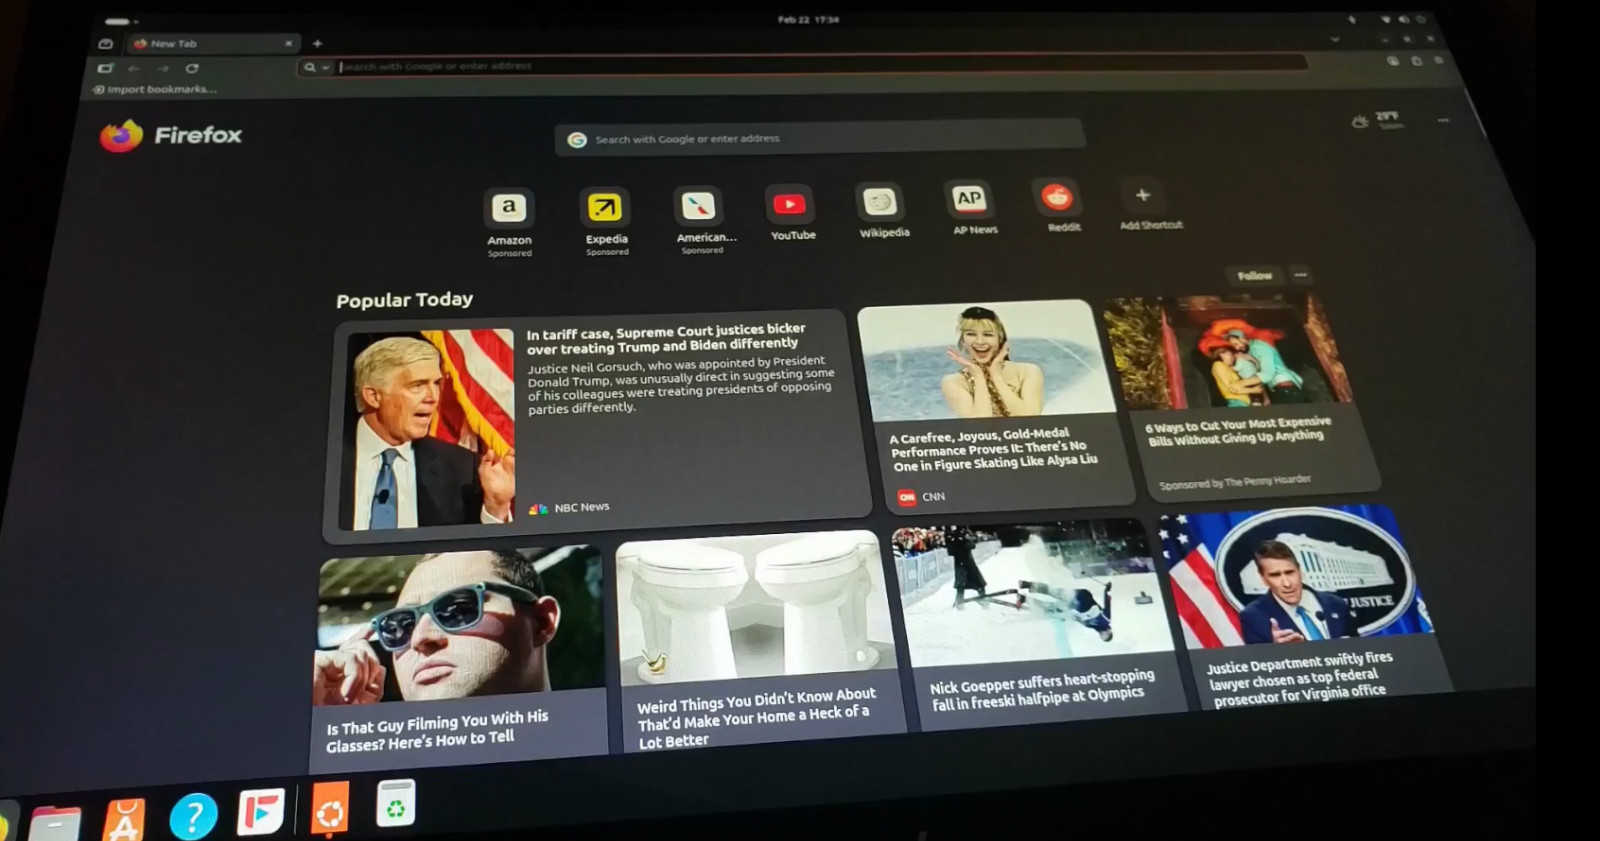Open the YouTube shortcut
Screen dimensions: 1600x841
(792, 212)
